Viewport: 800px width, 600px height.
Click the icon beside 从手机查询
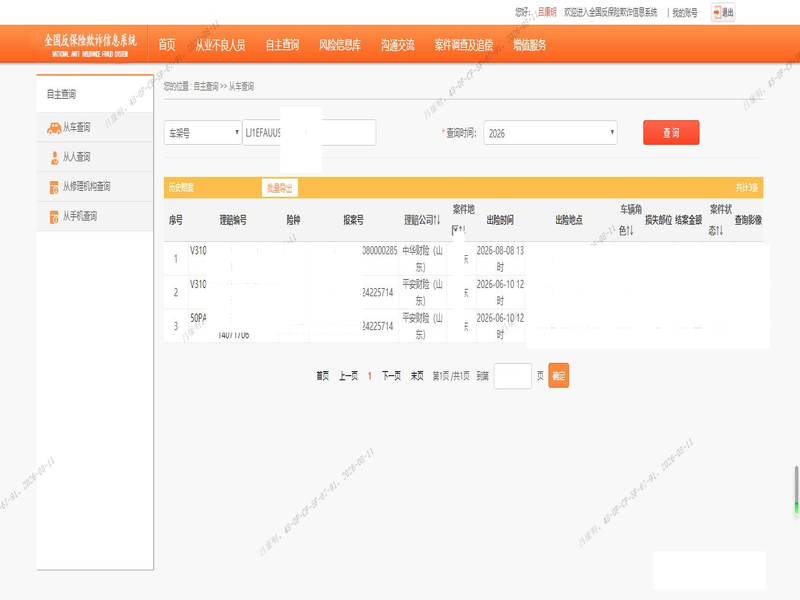(54, 217)
